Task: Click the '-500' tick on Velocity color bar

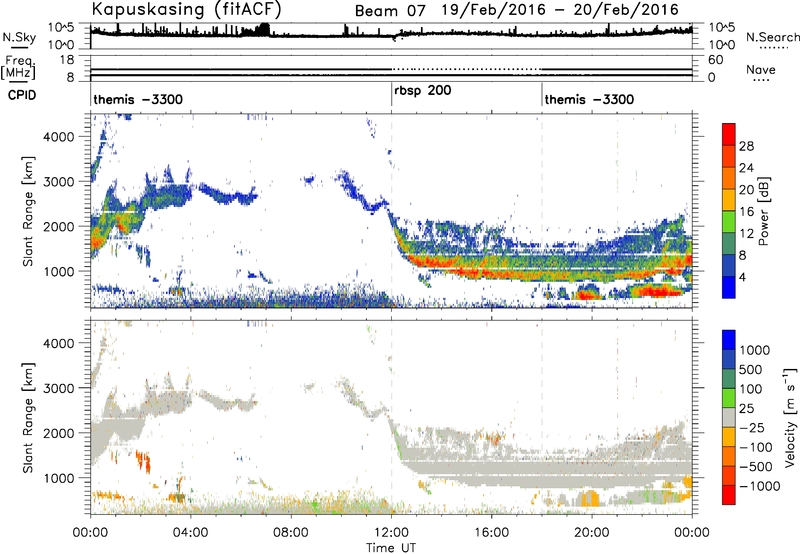Action: [x=755, y=467]
